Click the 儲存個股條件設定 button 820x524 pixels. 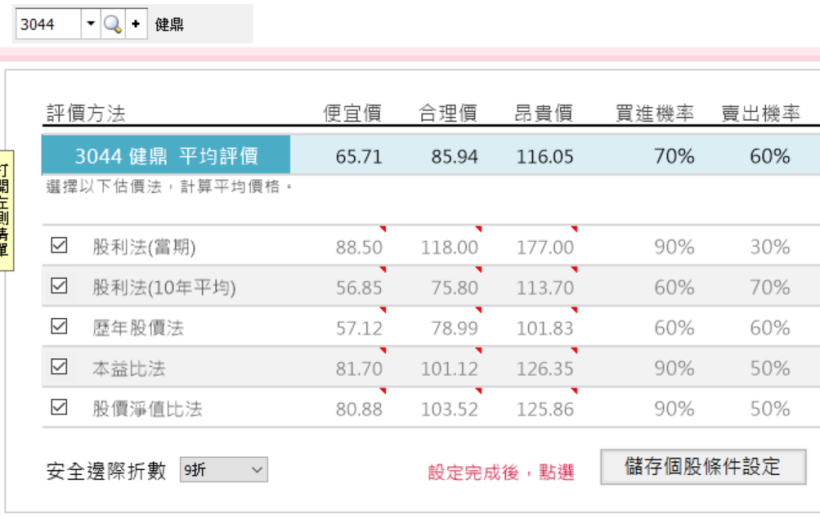point(703,466)
